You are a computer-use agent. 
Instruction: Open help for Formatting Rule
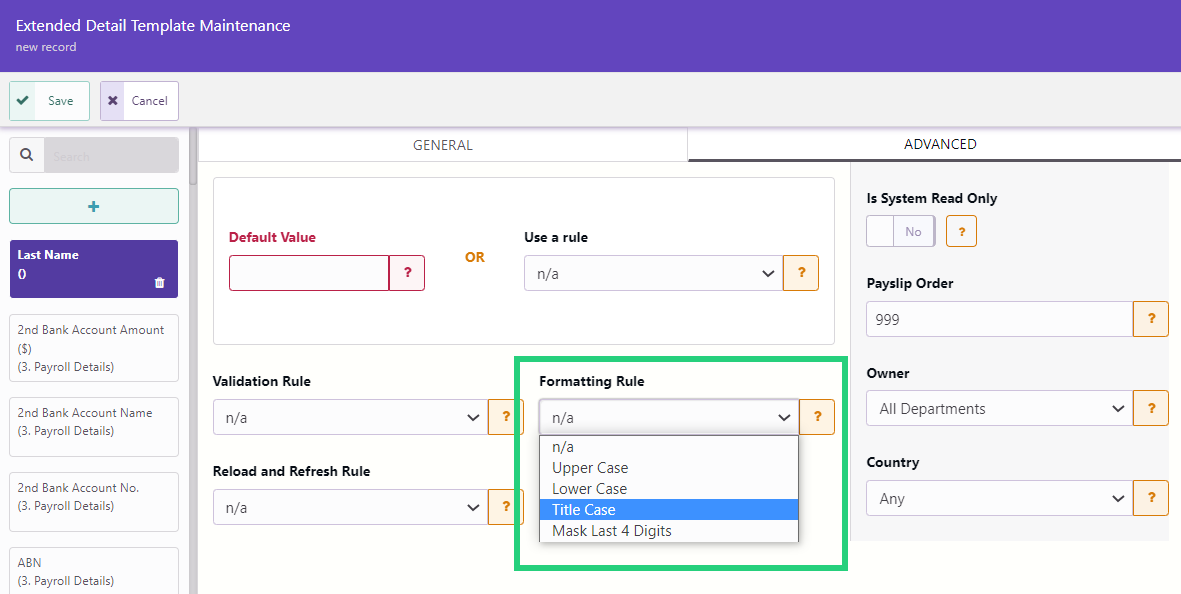[x=817, y=417]
